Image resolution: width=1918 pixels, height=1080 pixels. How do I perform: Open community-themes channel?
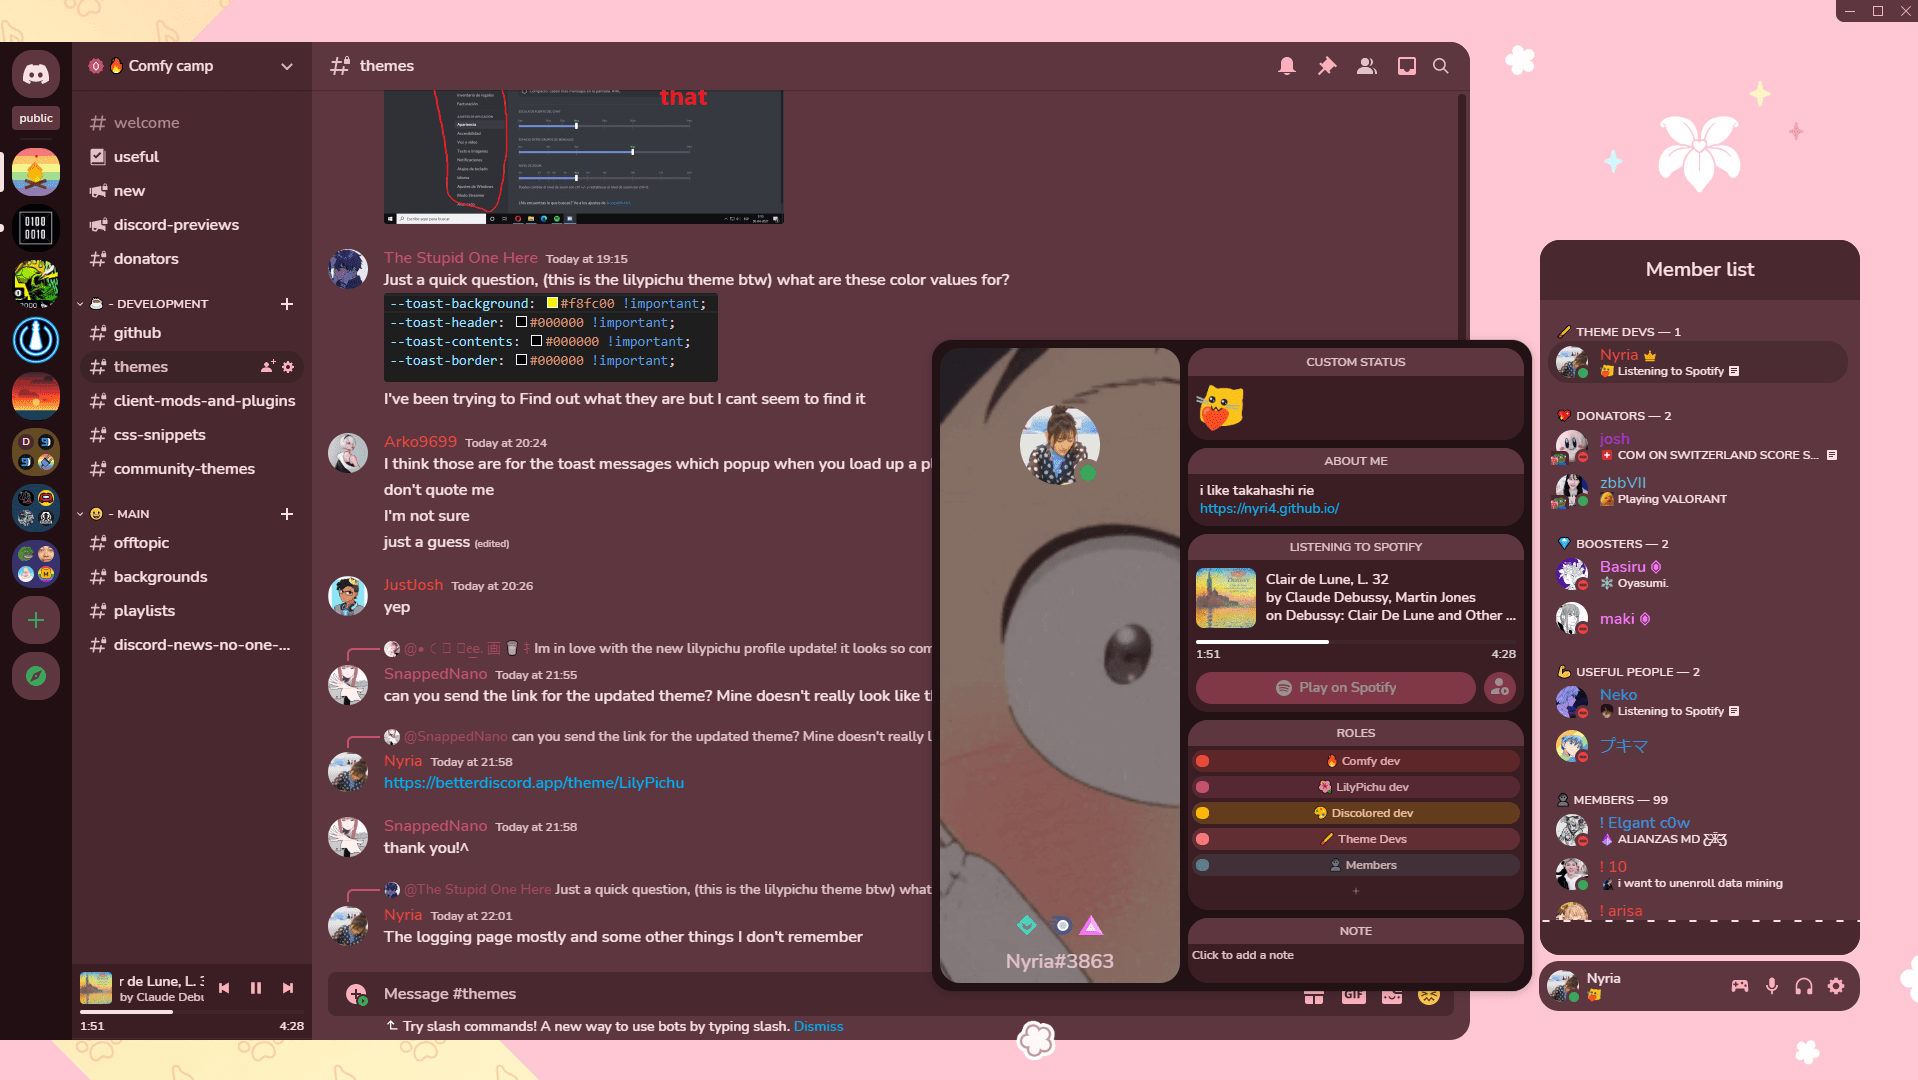click(x=191, y=469)
